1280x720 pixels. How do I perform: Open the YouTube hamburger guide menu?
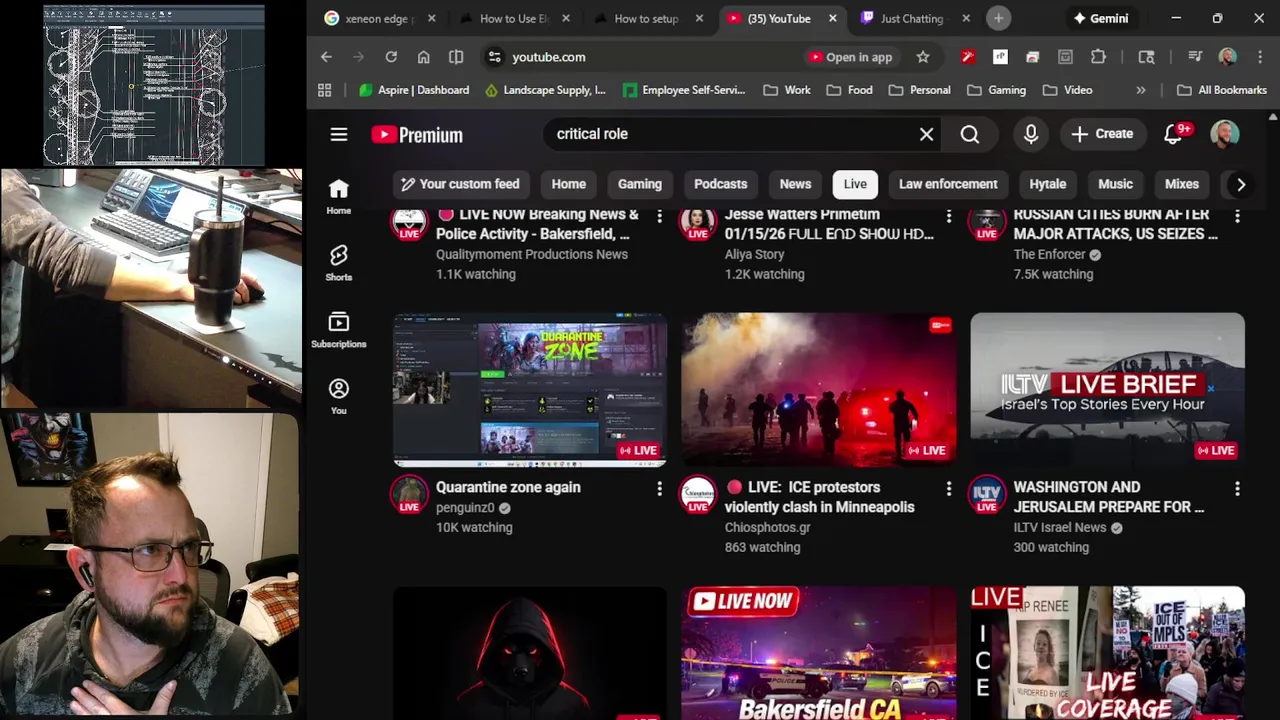[x=339, y=134]
